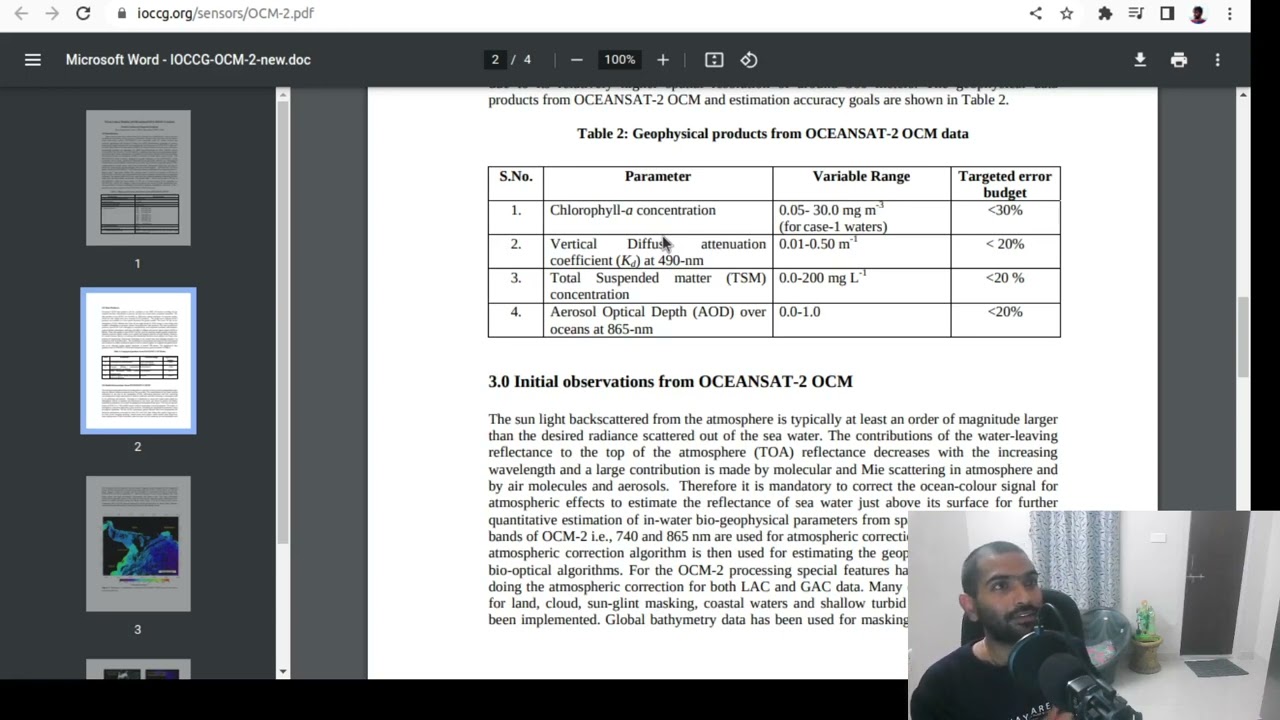Click the 'Targeted error budget' header
Screen dimensions: 1280x720
(x=1005, y=184)
